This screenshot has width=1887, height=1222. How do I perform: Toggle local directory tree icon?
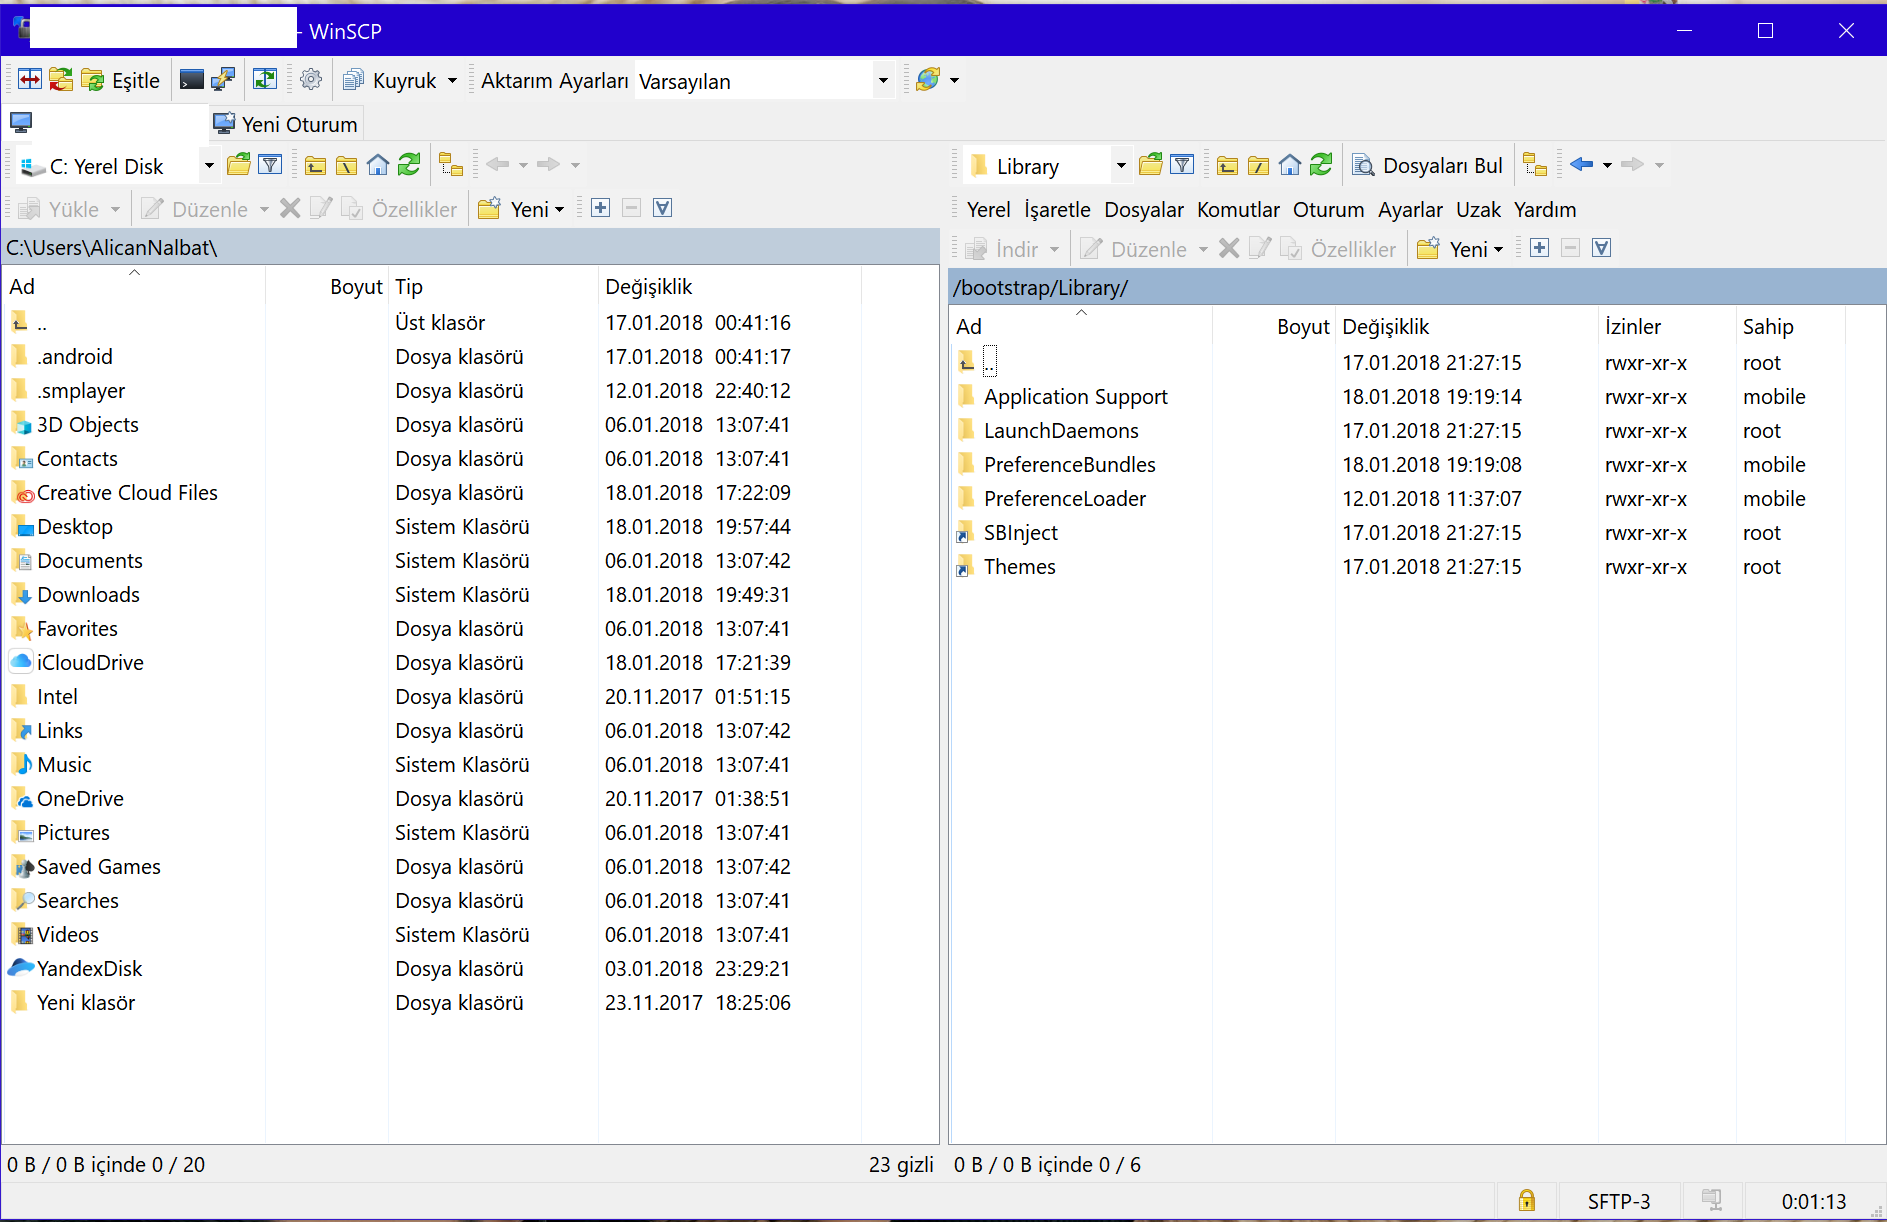[x=451, y=165]
